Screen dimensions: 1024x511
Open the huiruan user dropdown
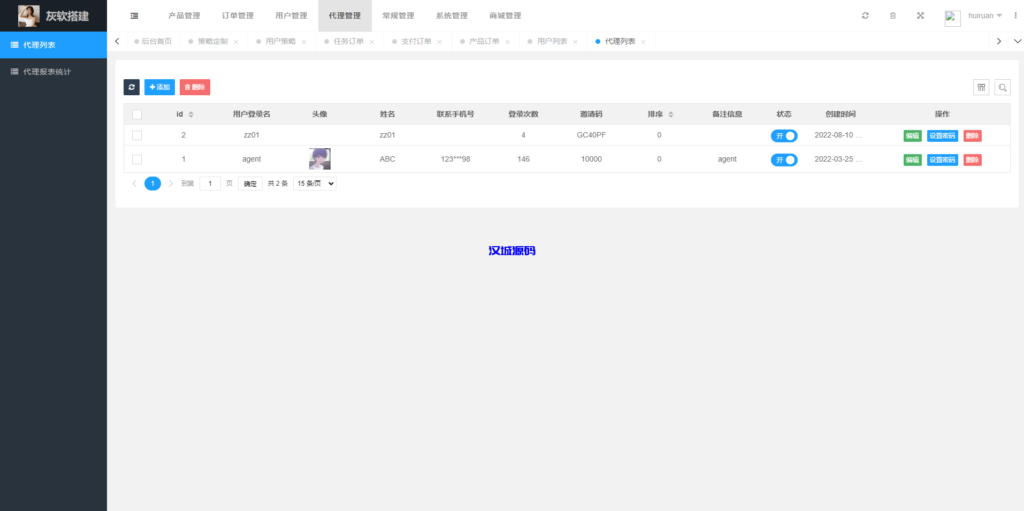pos(985,16)
